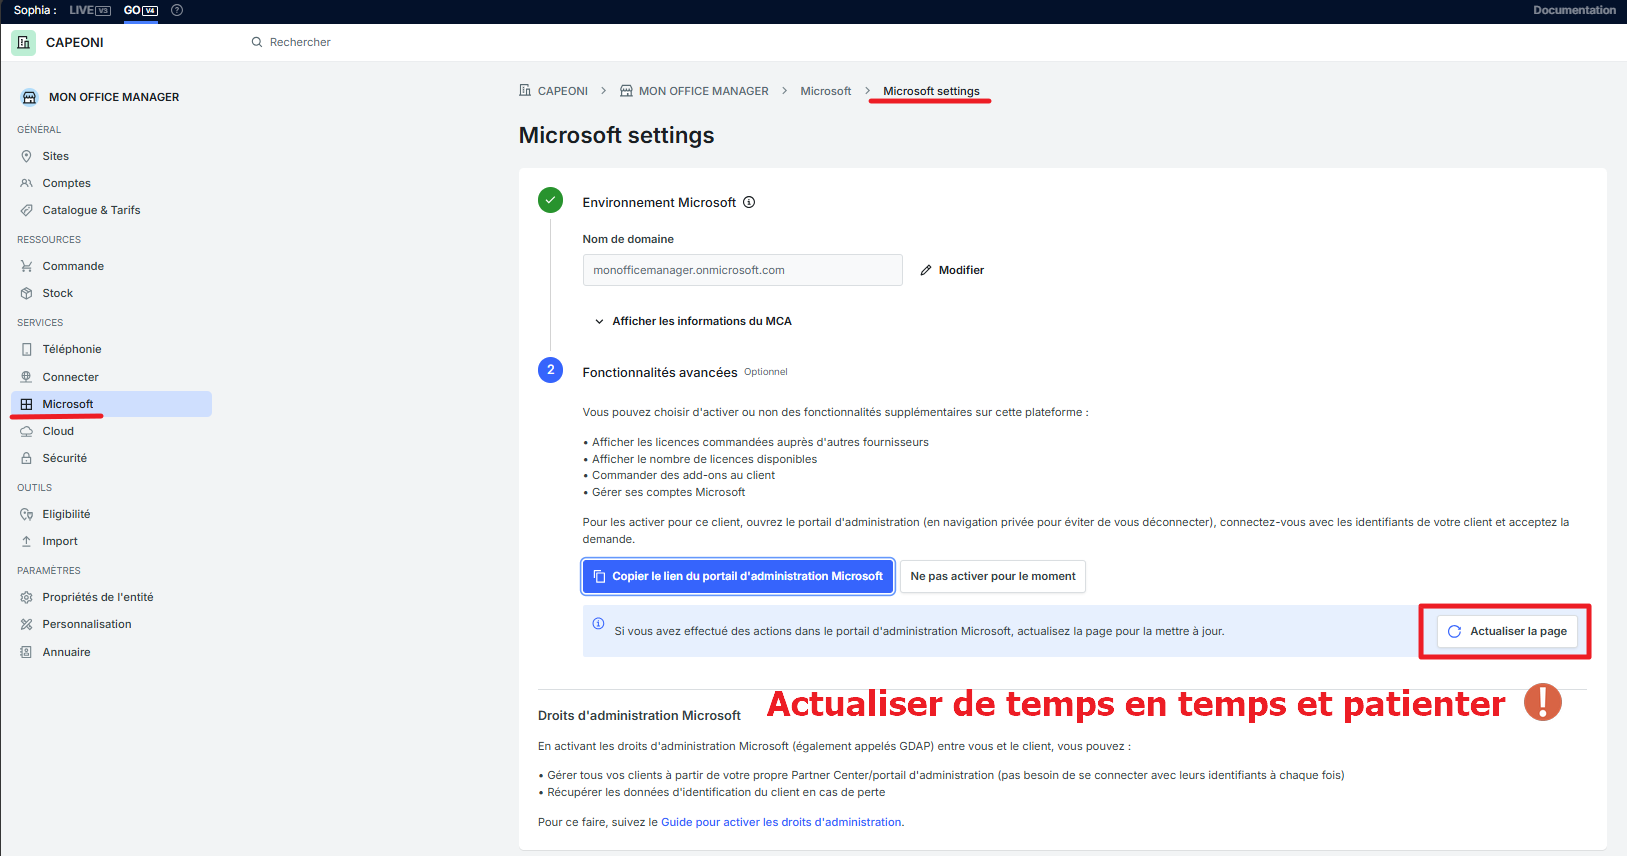Click Actualiser la page button
Image resolution: width=1627 pixels, height=856 pixels.
[1508, 631]
